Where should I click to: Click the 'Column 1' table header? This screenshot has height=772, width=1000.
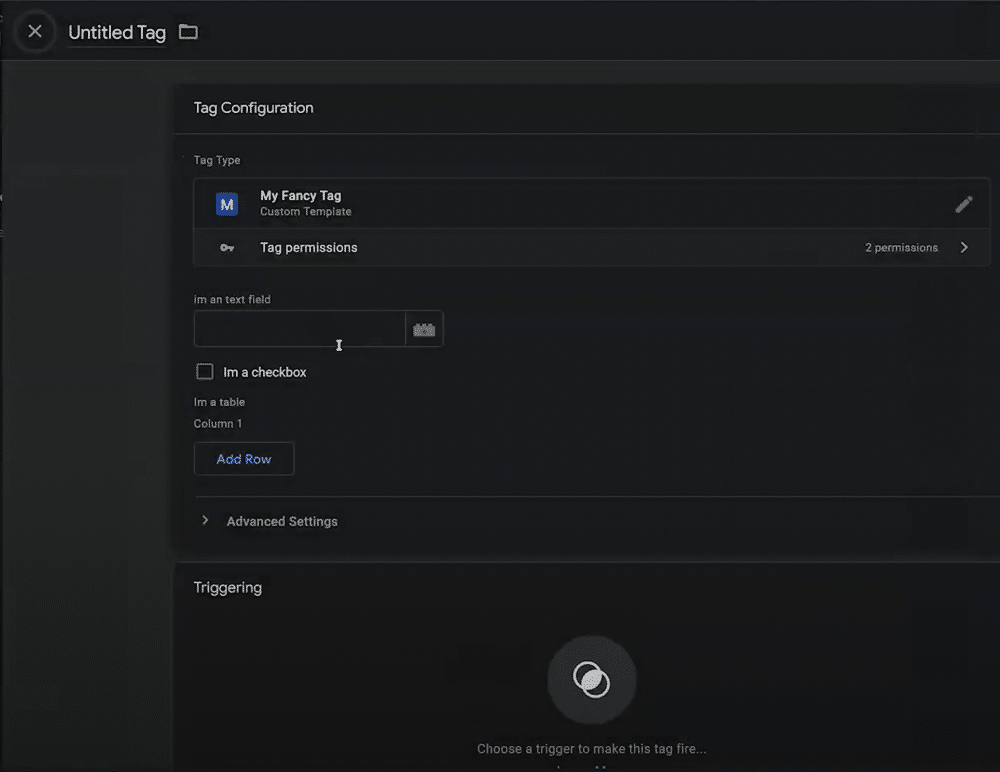(218, 424)
